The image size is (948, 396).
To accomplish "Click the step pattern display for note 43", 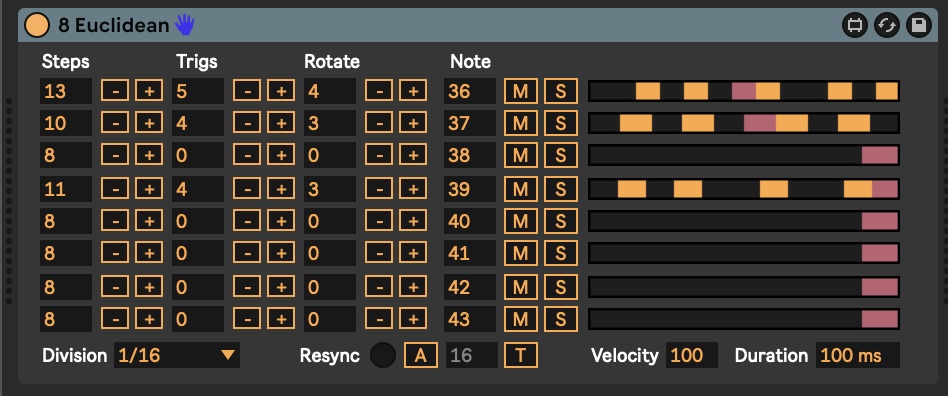I will pyautogui.click(x=744, y=318).
